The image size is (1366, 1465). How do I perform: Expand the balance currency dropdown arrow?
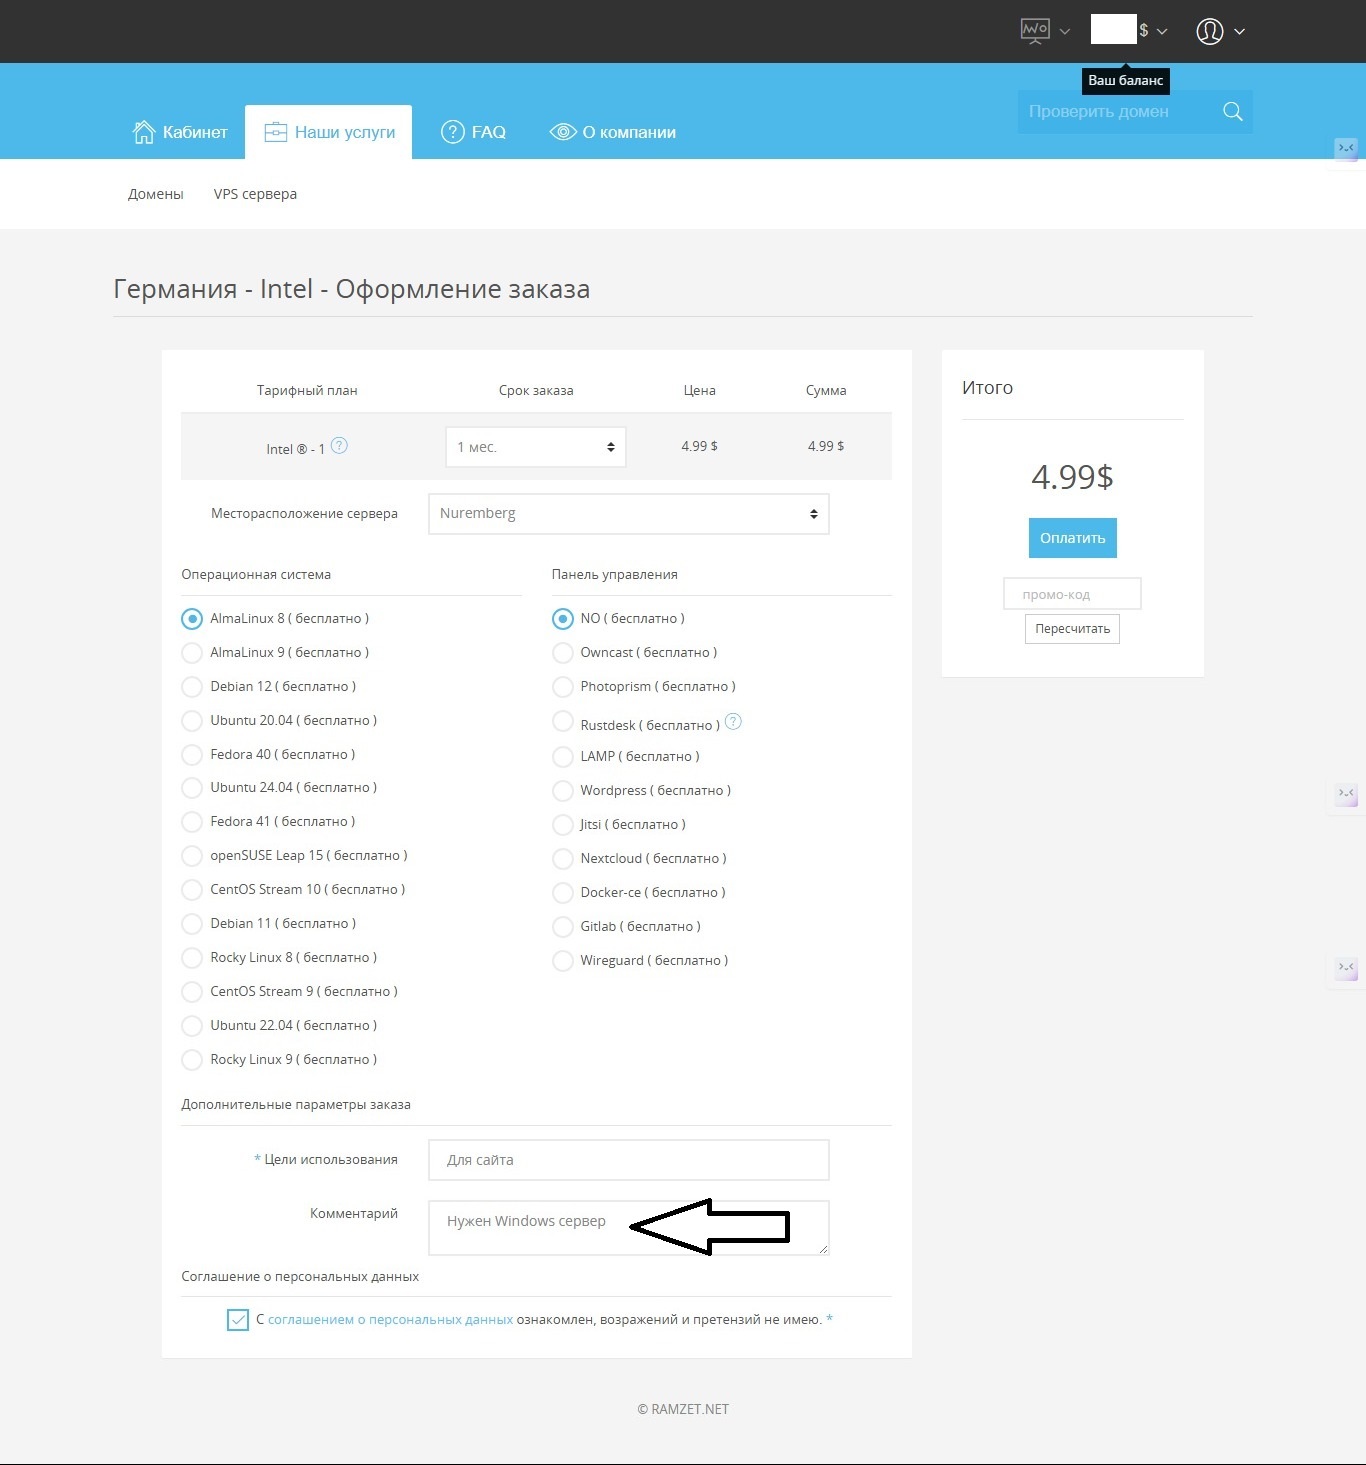[x=1162, y=32]
